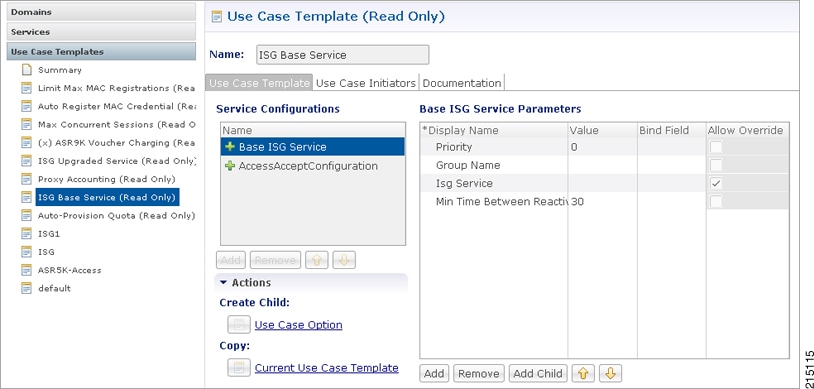Open the Current Use Case Template link
Viewport: 814px width, 389px height.
click(327, 368)
